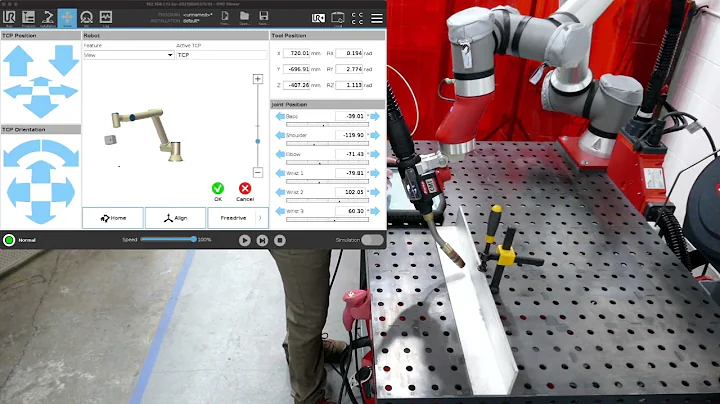Zoom out the 3D view with minus
Image resolution: width=720 pixels, height=404 pixels.
click(x=258, y=172)
